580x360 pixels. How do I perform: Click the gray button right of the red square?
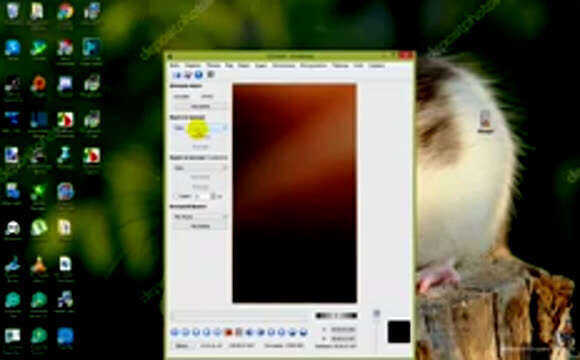(239, 332)
